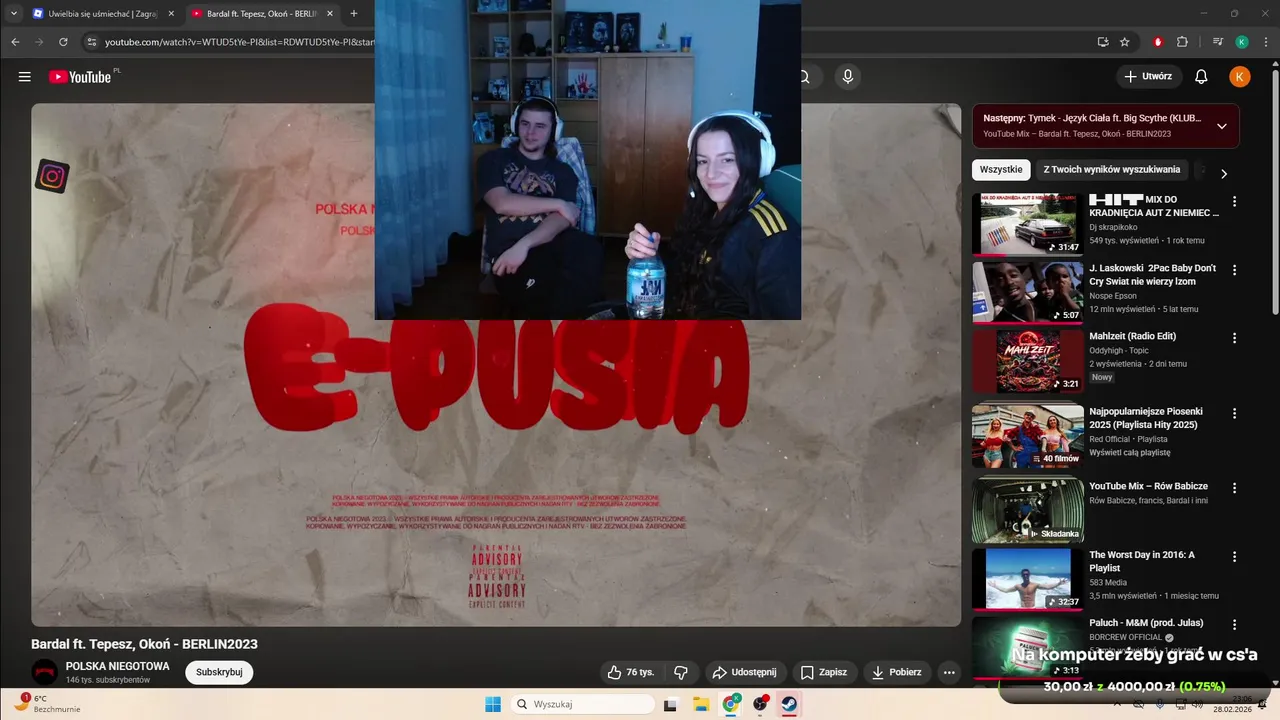The image size is (1280, 720).
Task: Start a voice search with the microphone
Action: tap(848, 77)
